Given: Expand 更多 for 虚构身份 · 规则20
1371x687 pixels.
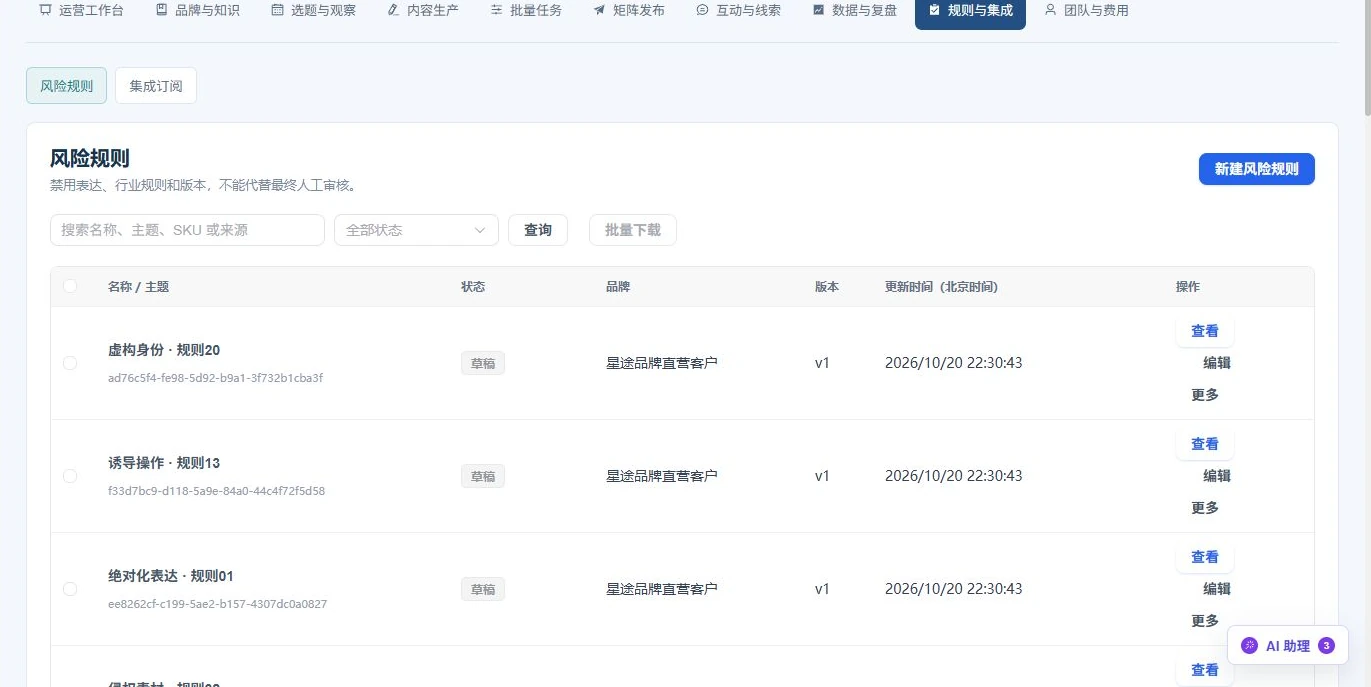Looking at the screenshot, I should click(x=1205, y=395).
